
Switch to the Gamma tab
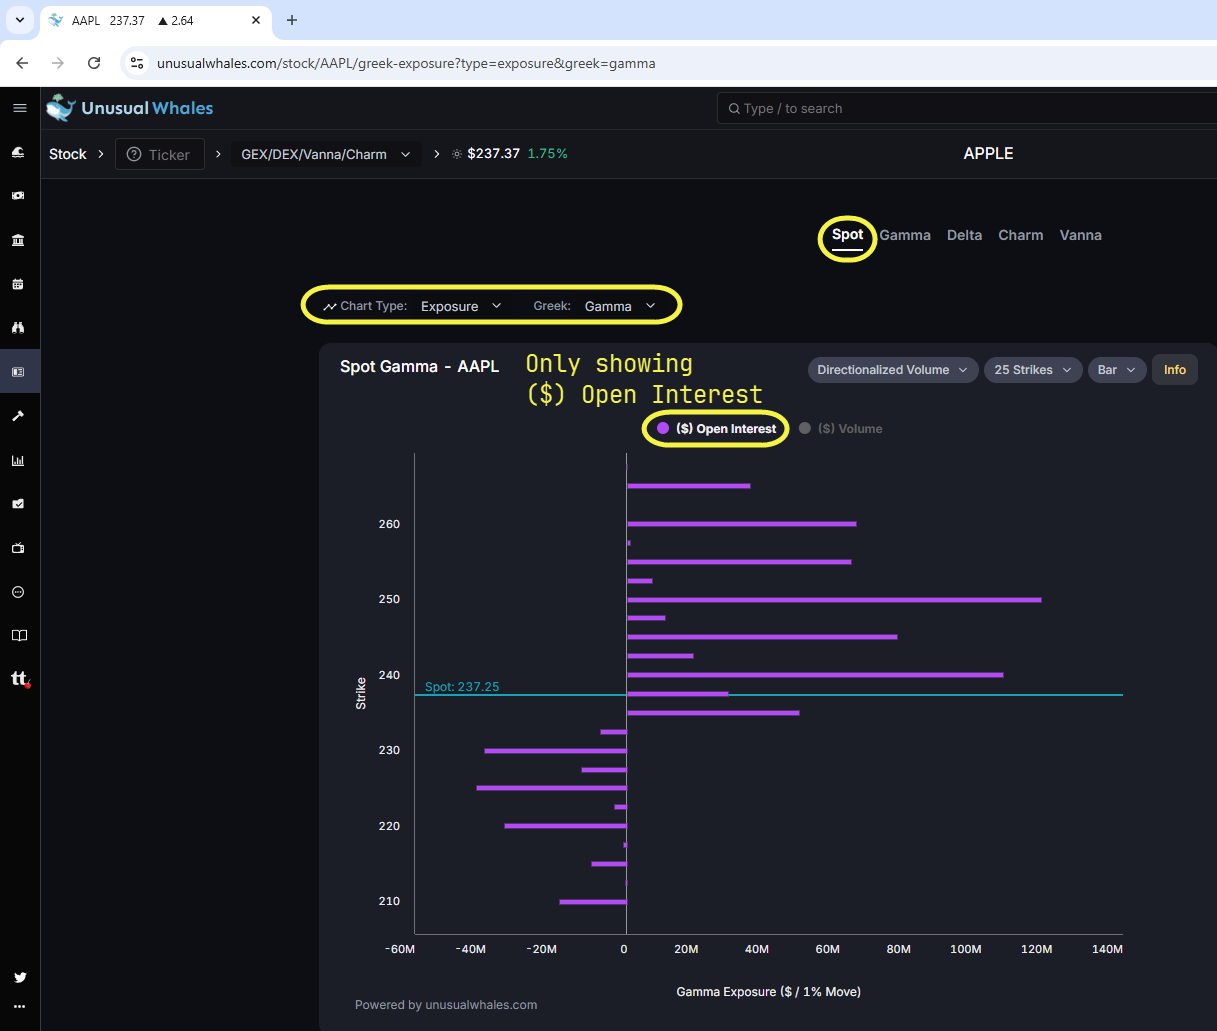pos(905,235)
